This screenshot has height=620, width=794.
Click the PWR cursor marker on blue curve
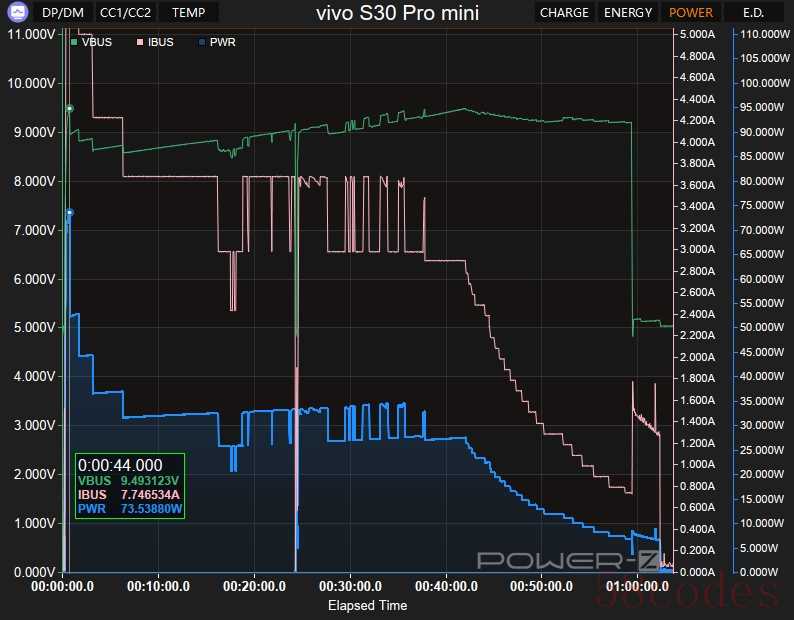pos(70,212)
